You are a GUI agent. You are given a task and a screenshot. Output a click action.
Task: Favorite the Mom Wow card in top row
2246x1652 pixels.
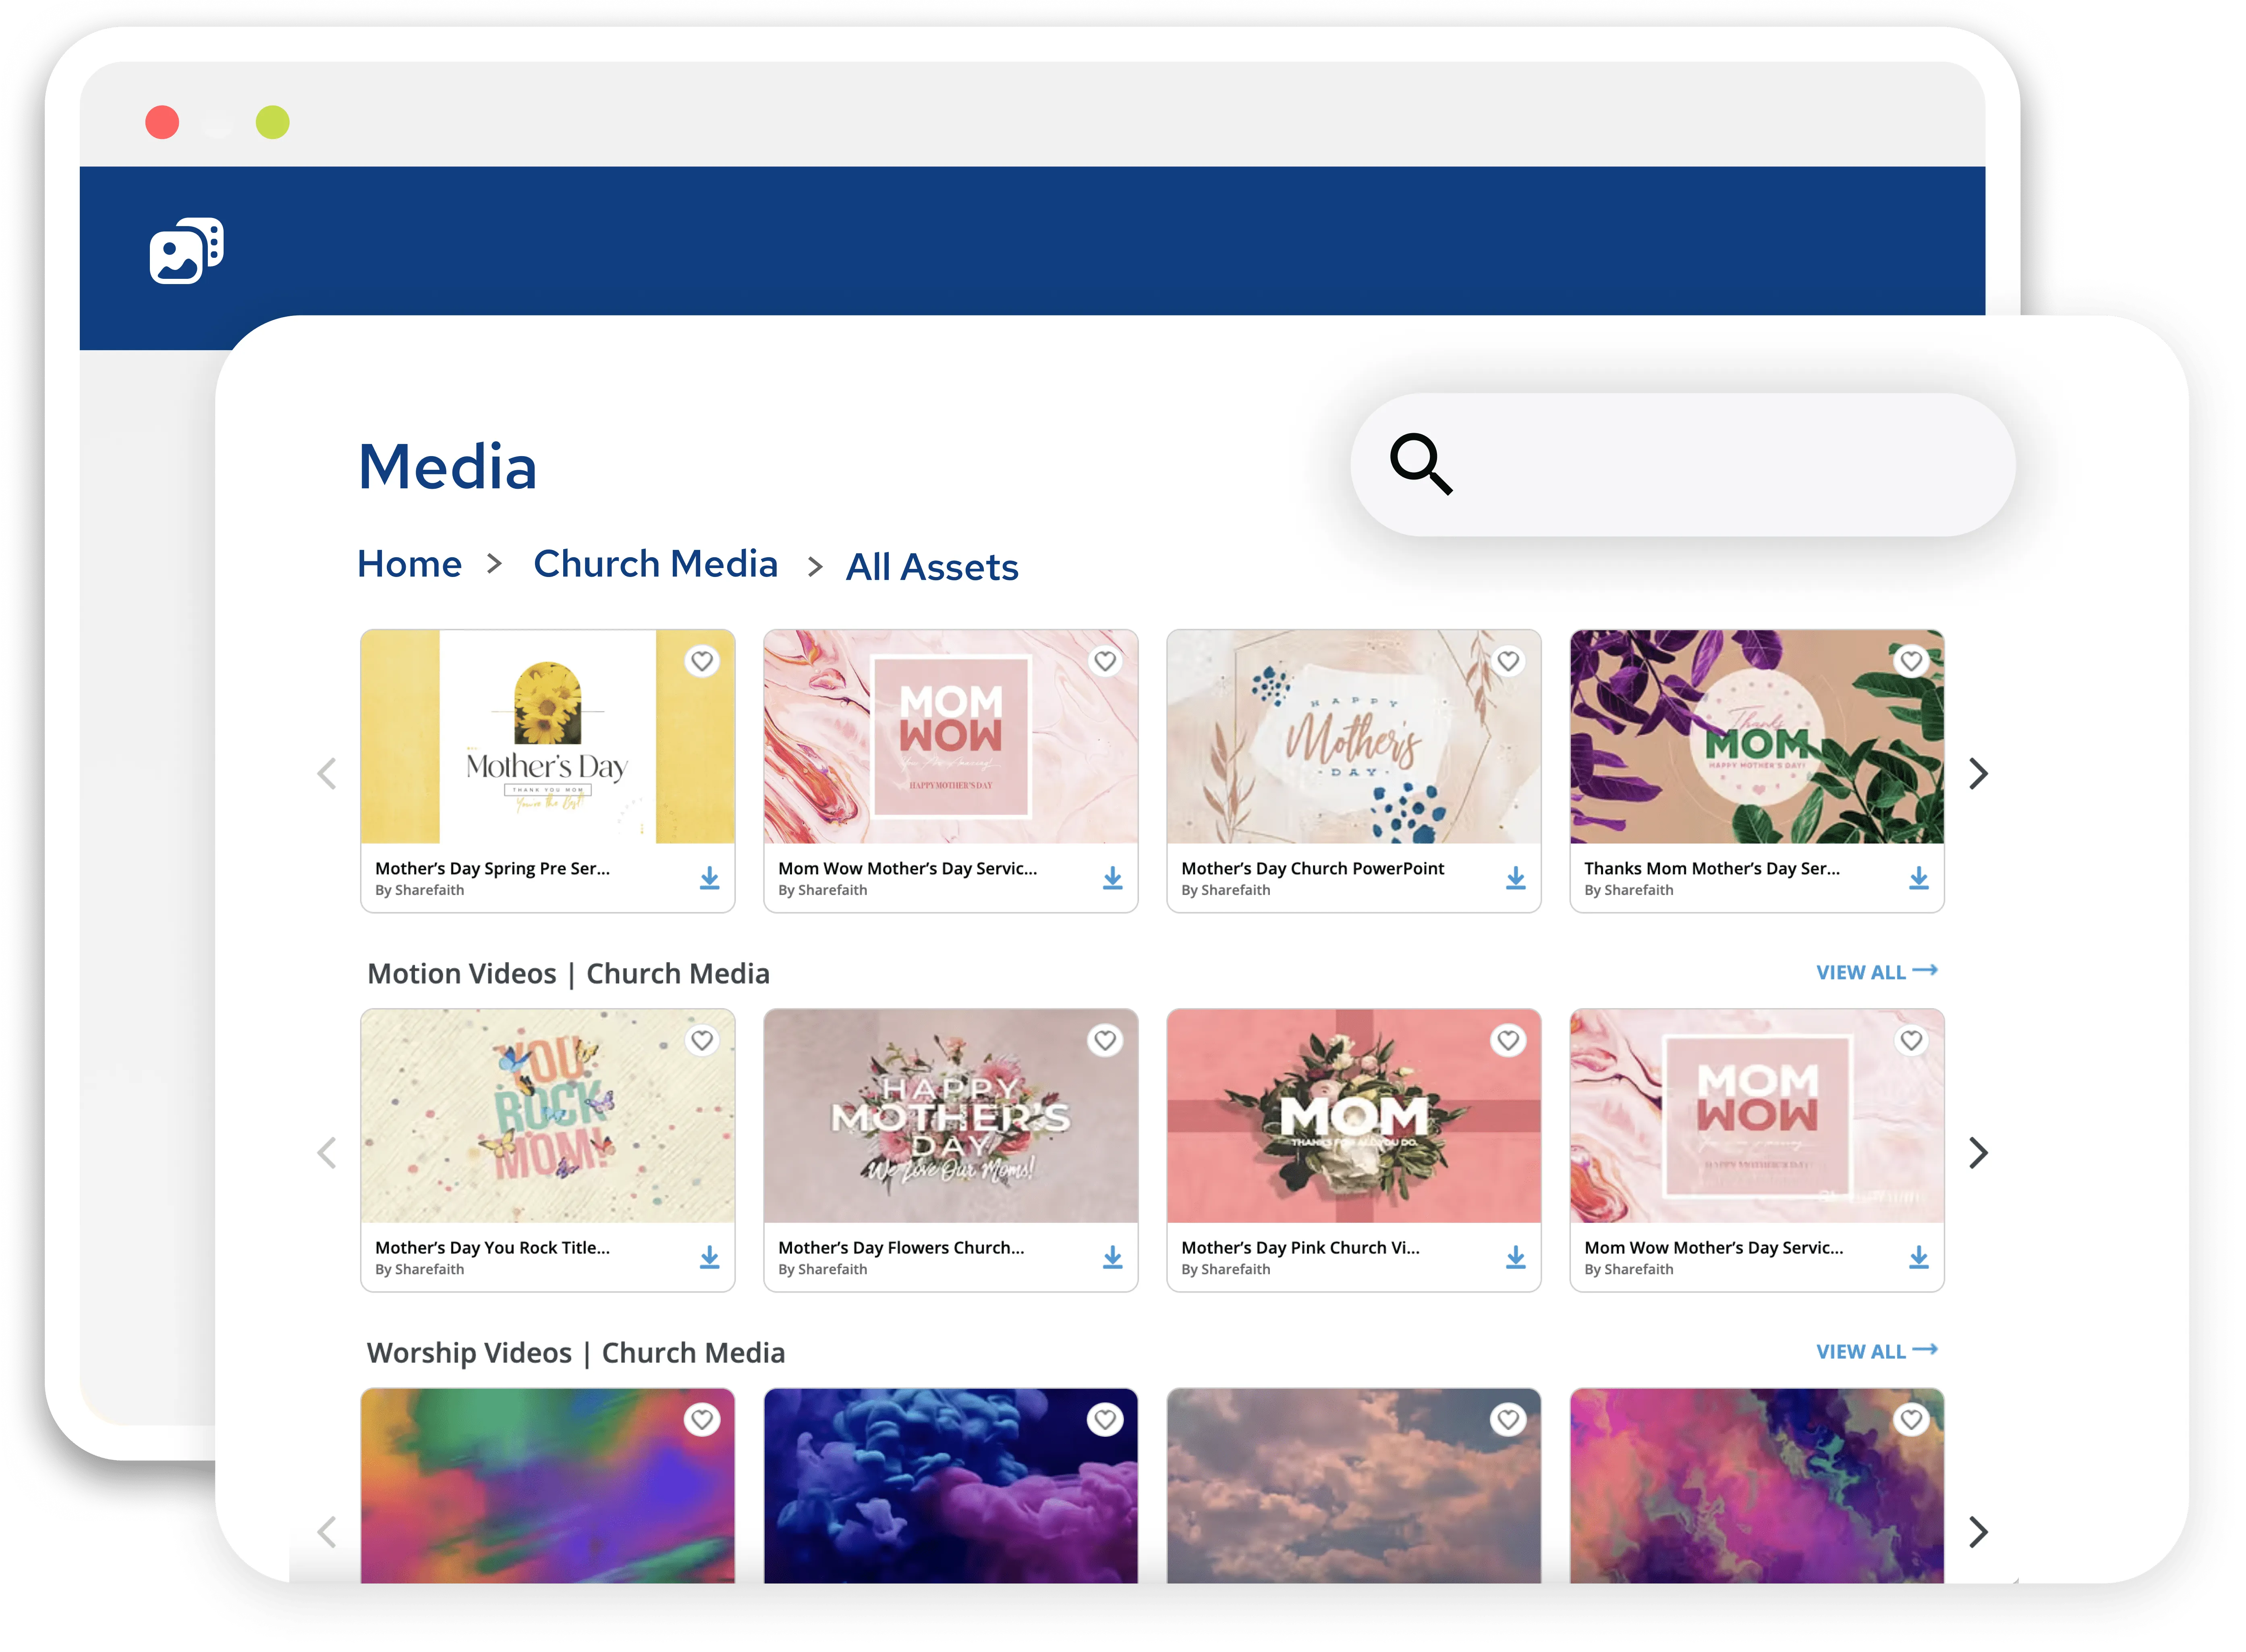coord(1105,661)
